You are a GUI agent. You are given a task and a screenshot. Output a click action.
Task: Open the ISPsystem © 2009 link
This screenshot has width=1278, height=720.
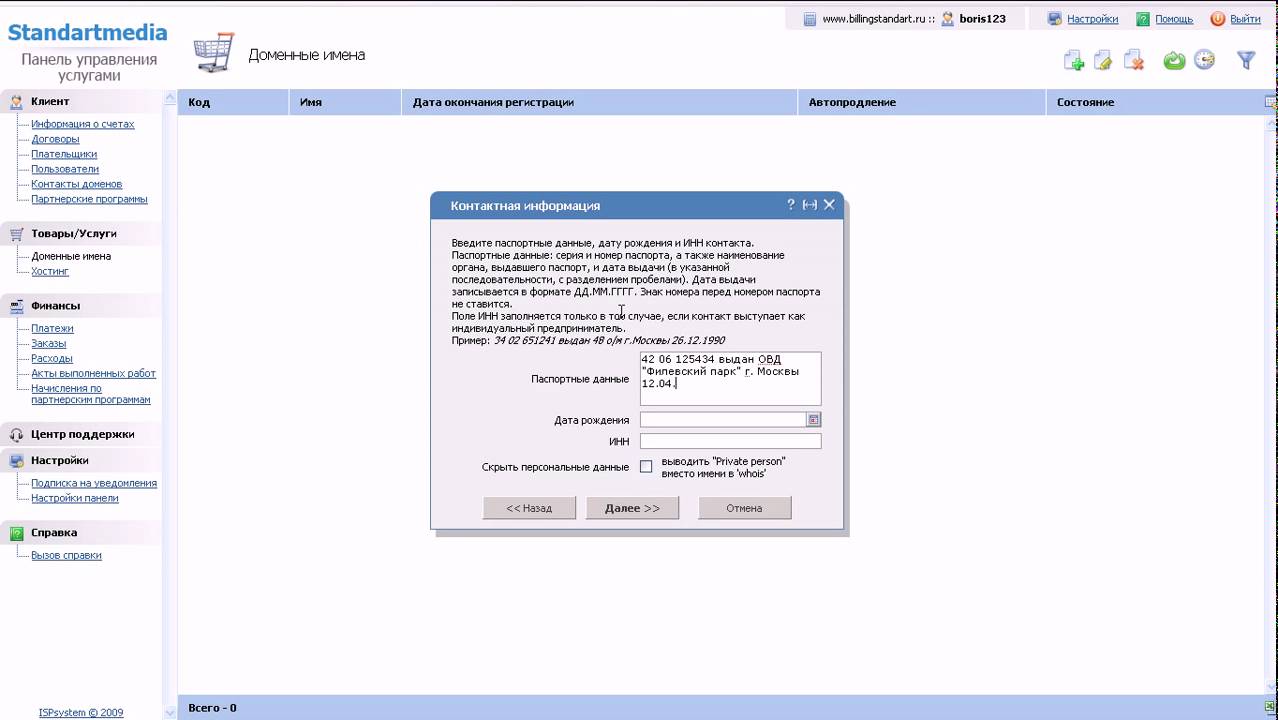(x=81, y=713)
